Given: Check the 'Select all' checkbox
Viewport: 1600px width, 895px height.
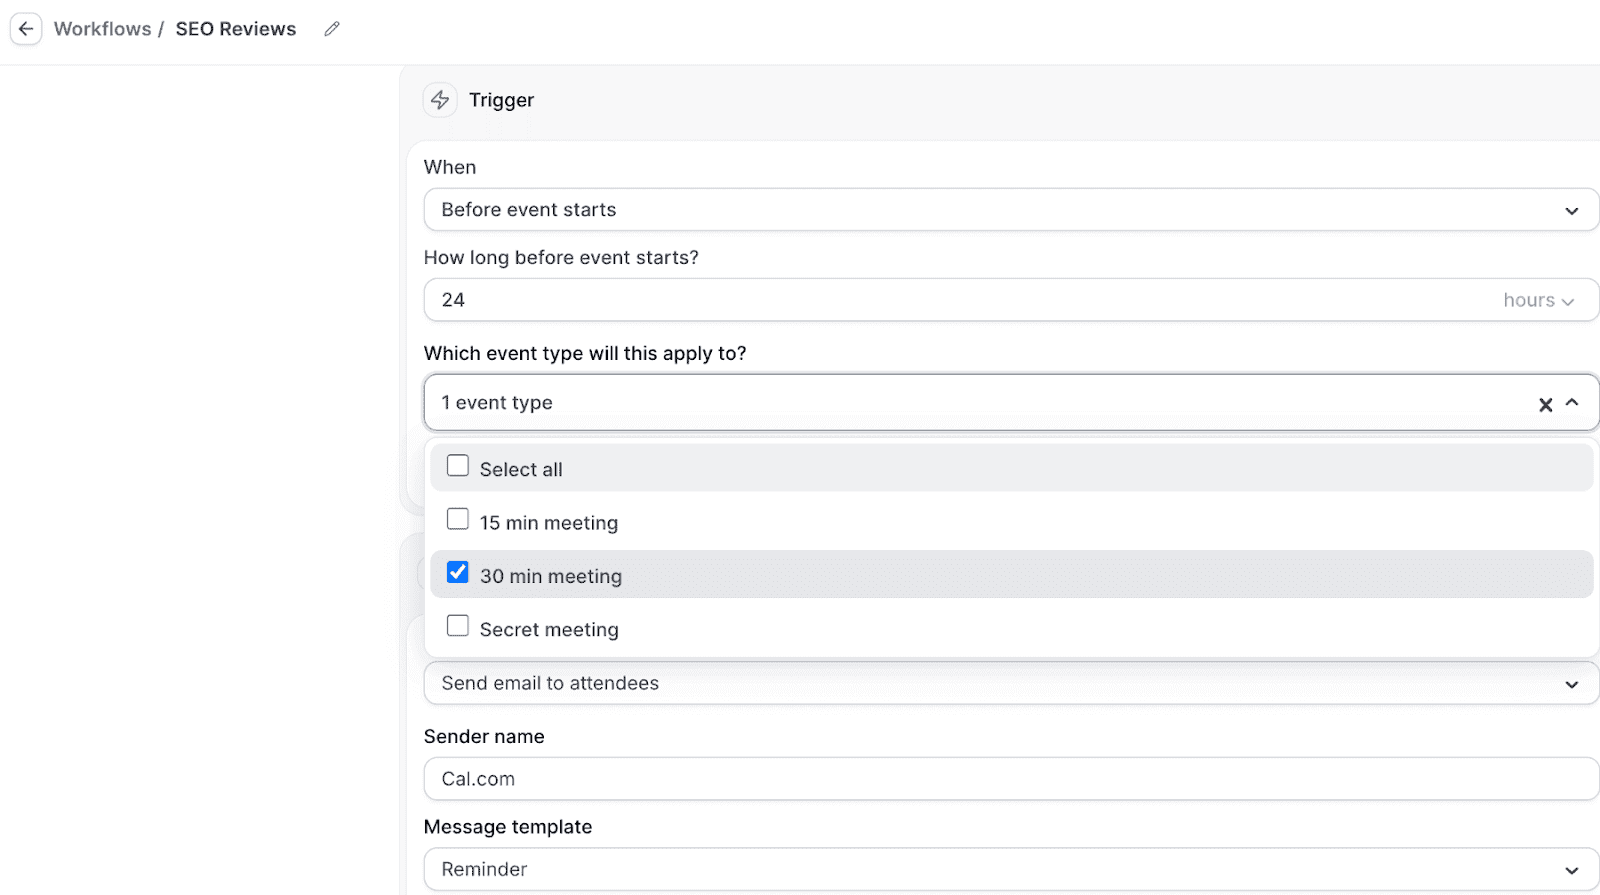Looking at the screenshot, I should coord(457,464).
